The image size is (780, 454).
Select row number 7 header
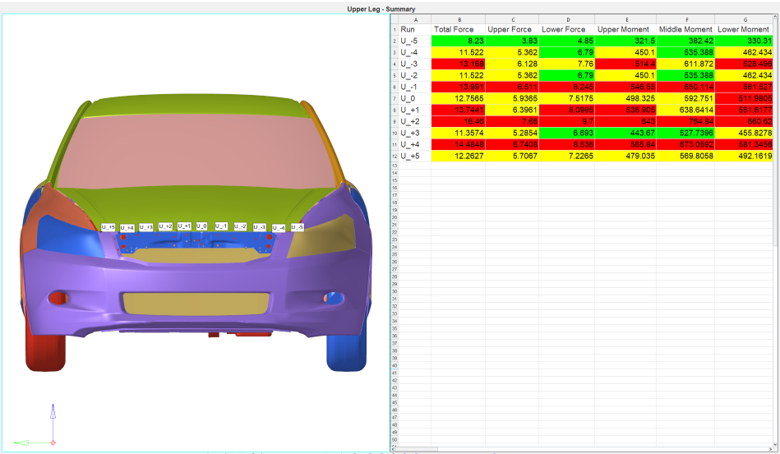pos(394,99)
